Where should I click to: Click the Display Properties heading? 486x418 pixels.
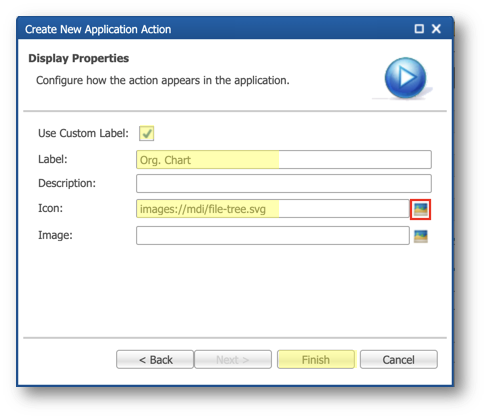(x=79, y=58)
